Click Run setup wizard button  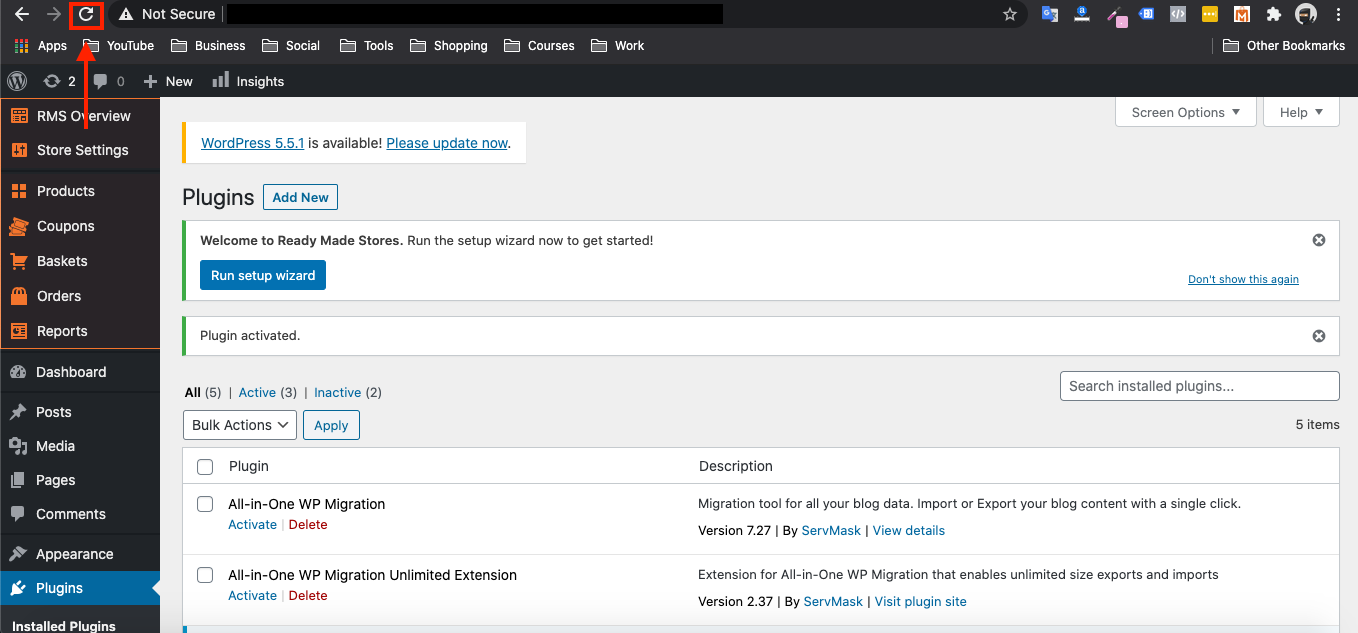pyautogui.click(x=263, y=275)
